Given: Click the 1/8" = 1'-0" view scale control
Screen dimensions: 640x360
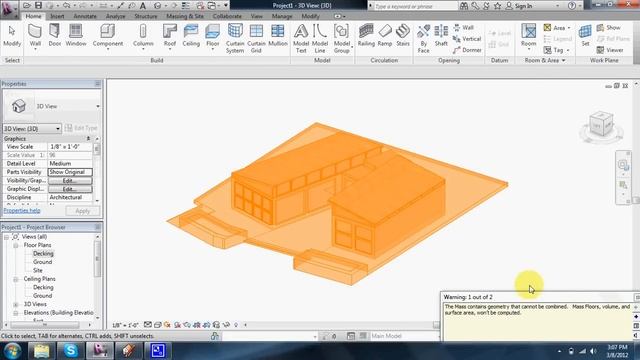Looking at the screenshot, I should tap(125, 325).
